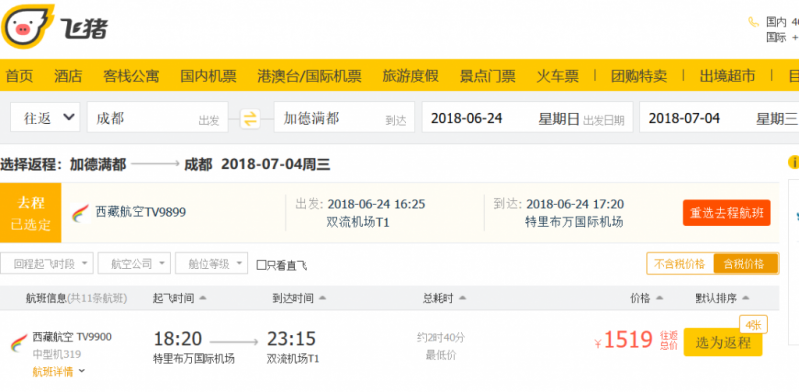This screenshot has width=799, height=392.
Task: Switch to 不含税价格 price display
Action: (x=680, y=264)
